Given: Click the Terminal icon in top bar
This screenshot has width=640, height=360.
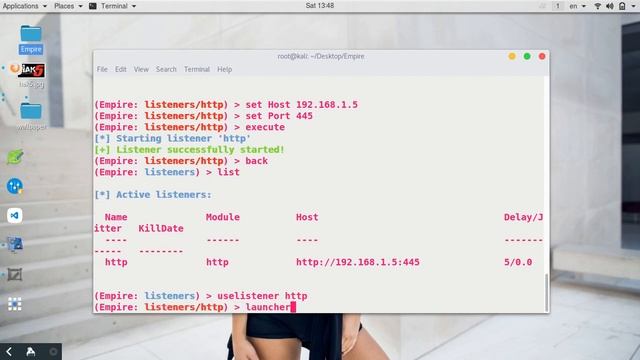Looking at the screenshot, I should [93, 6].
